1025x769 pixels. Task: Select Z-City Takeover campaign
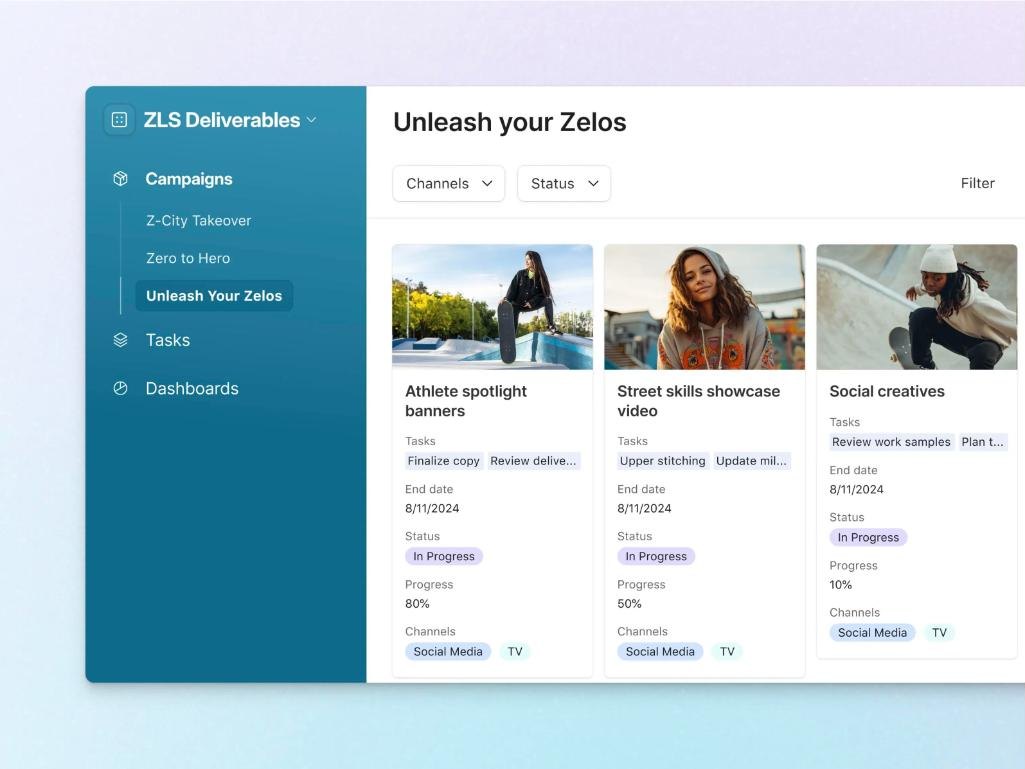[199, 220]
